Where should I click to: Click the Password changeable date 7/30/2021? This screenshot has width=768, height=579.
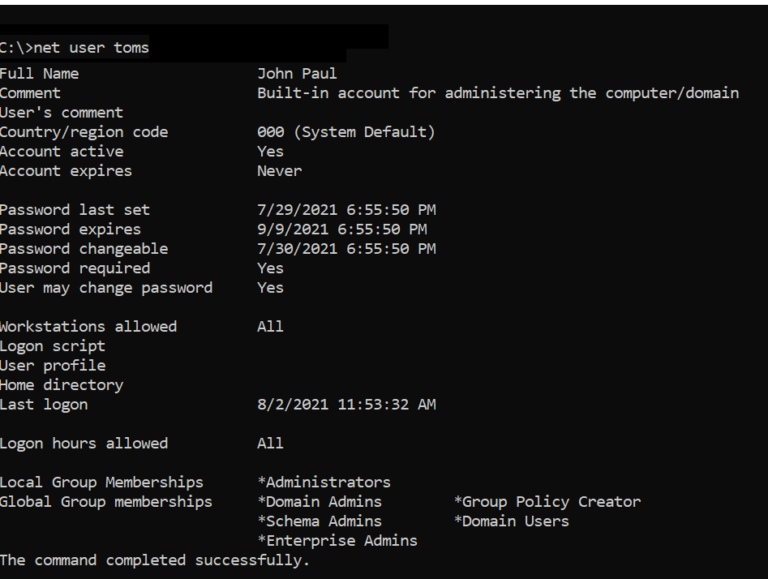[x=346, y=249]
